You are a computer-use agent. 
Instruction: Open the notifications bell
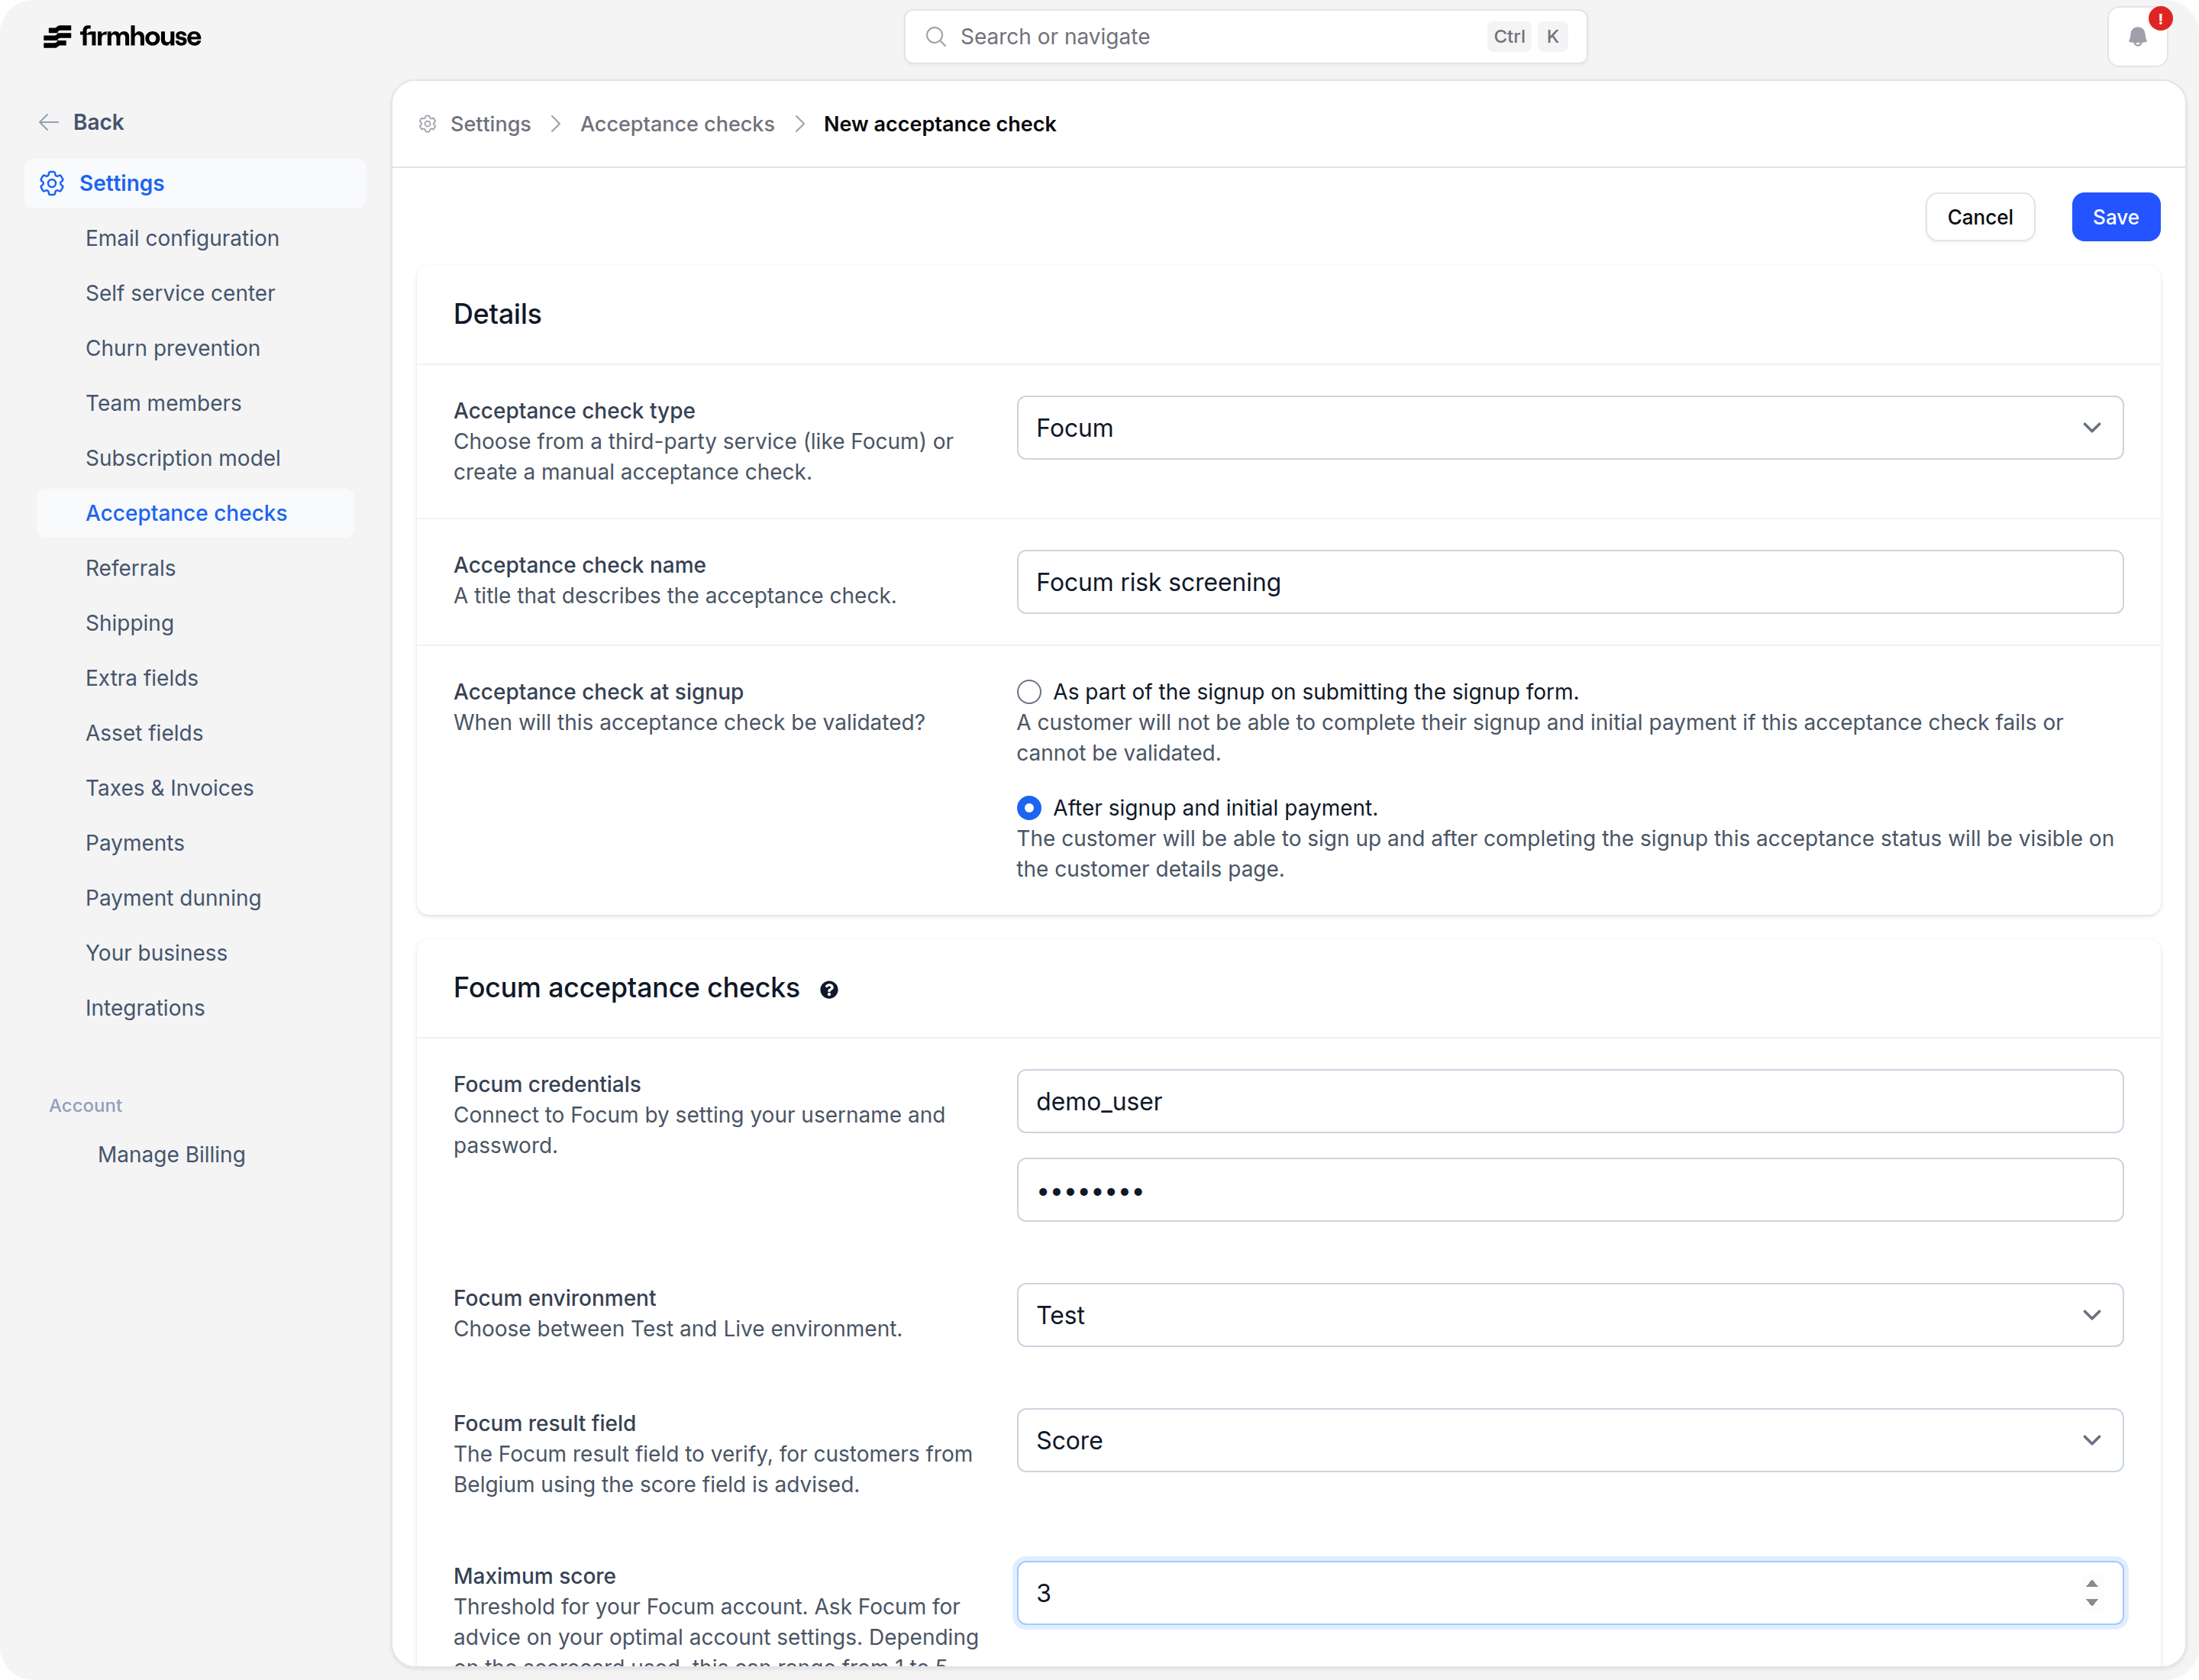coord(2137,37)
